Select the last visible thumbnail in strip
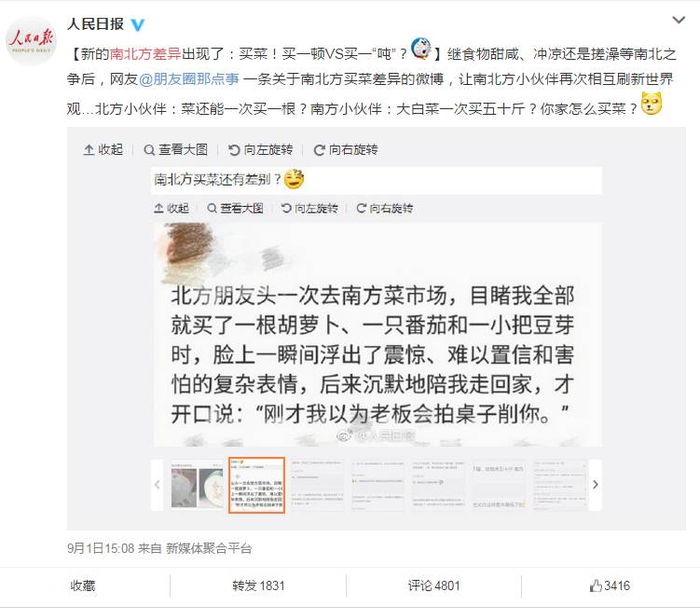The image size is (700, 608). point(559,485)
